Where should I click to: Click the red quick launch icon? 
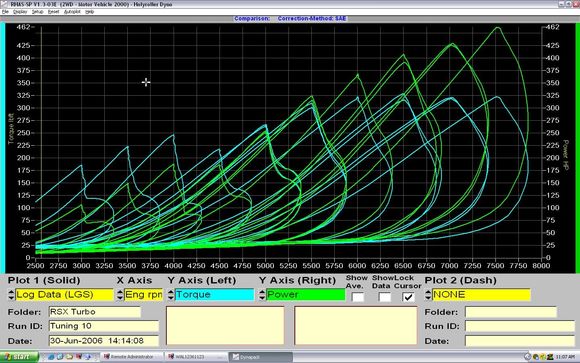79,357
